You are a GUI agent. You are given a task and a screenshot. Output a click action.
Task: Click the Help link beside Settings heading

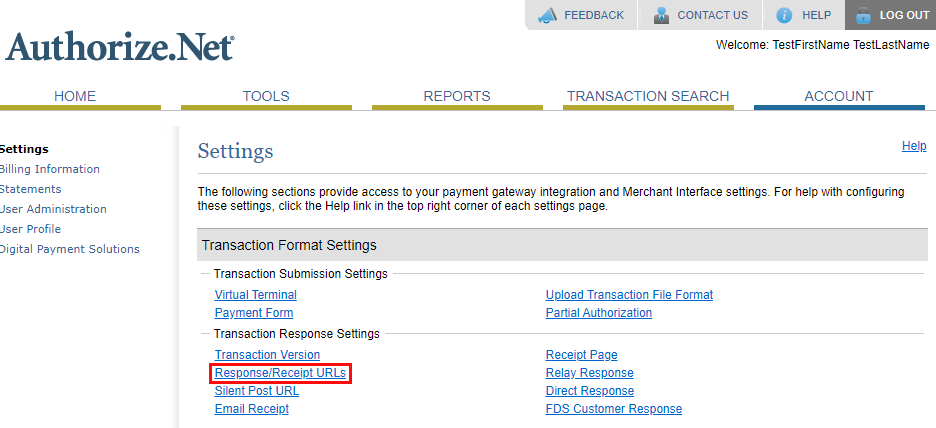click(x=914, y=146)
